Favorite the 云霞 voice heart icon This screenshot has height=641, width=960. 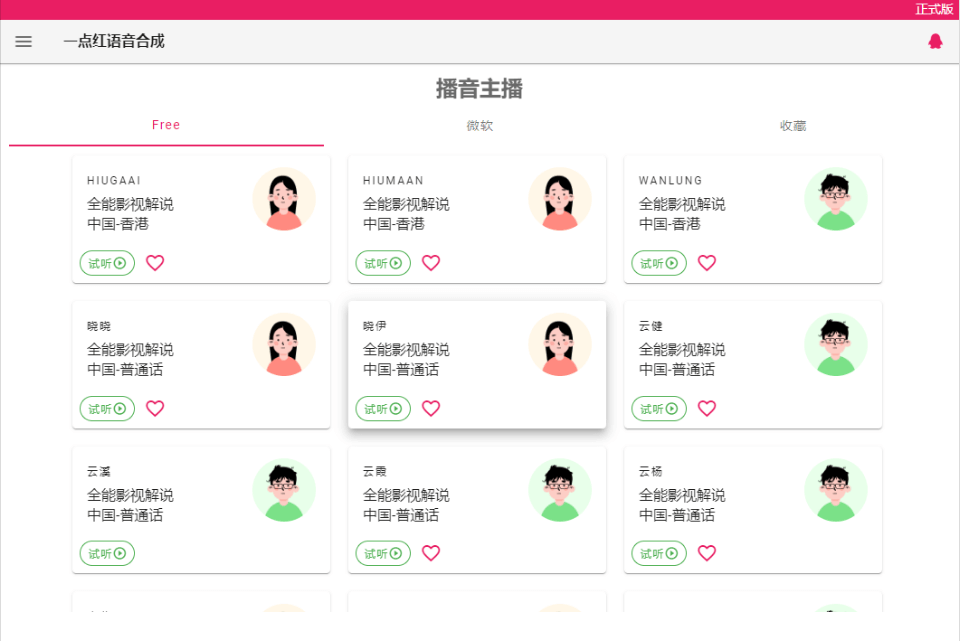(x=431, y=553)
